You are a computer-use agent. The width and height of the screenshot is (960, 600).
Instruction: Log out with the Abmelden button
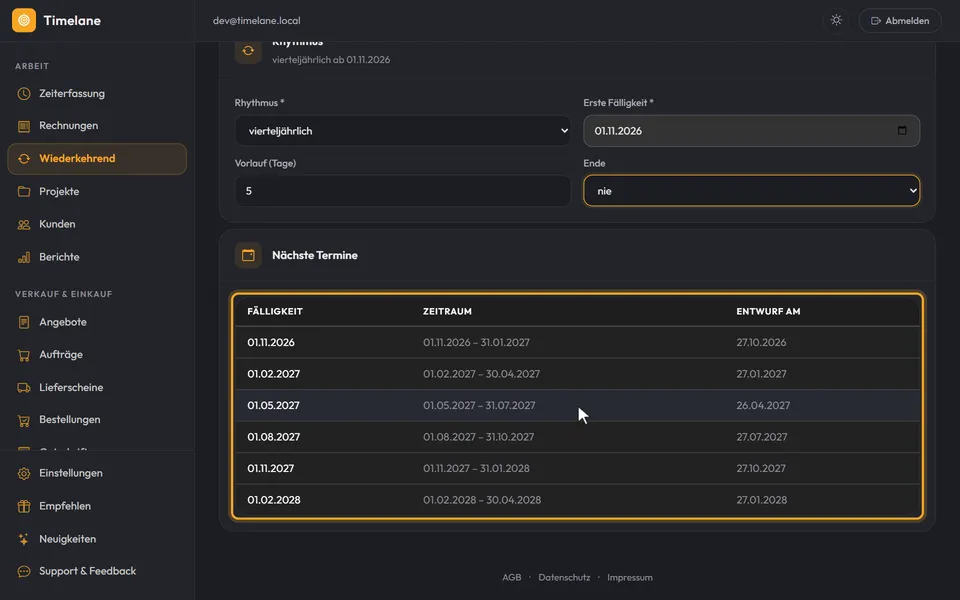[900, 21]
